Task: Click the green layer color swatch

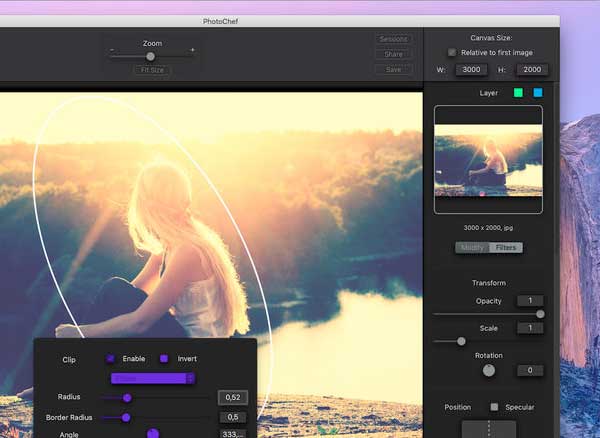Action: 518,93
